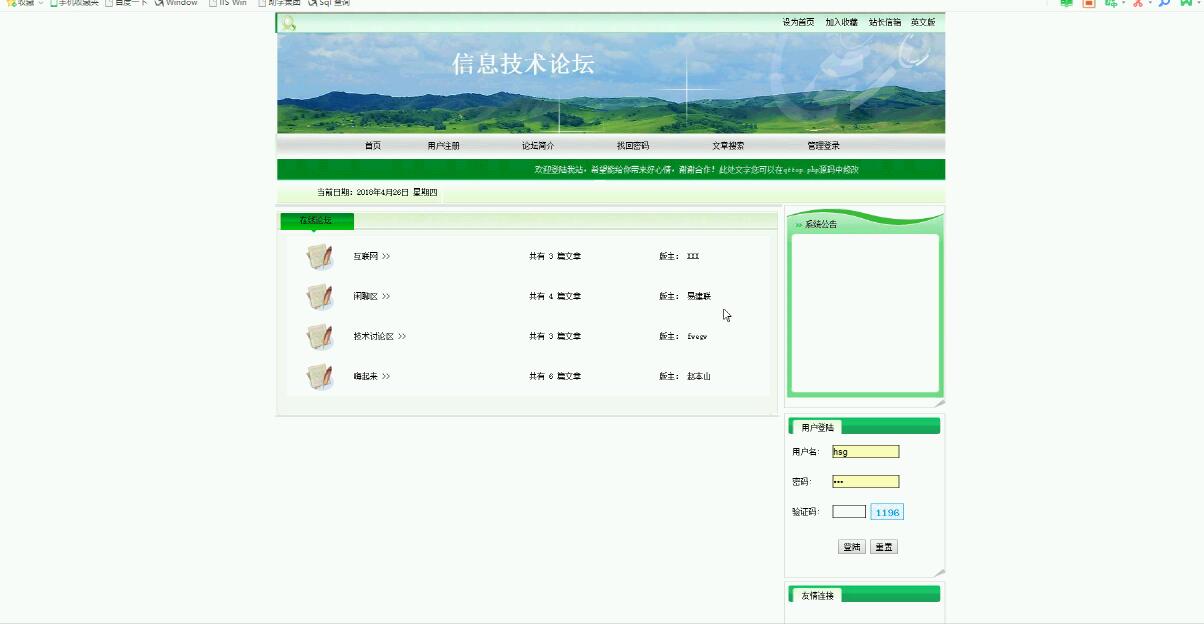The image size is (1204, 624).
Task: Open 用户注册 in navigation bar
Action: (x=443, y=146)
